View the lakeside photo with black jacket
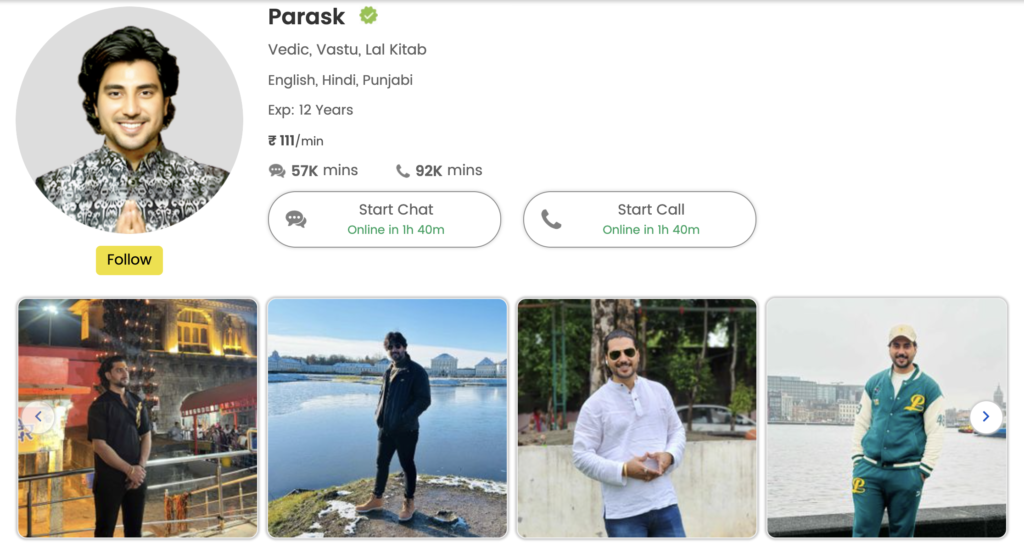1024x548 pixels. [x=387, y=417]
